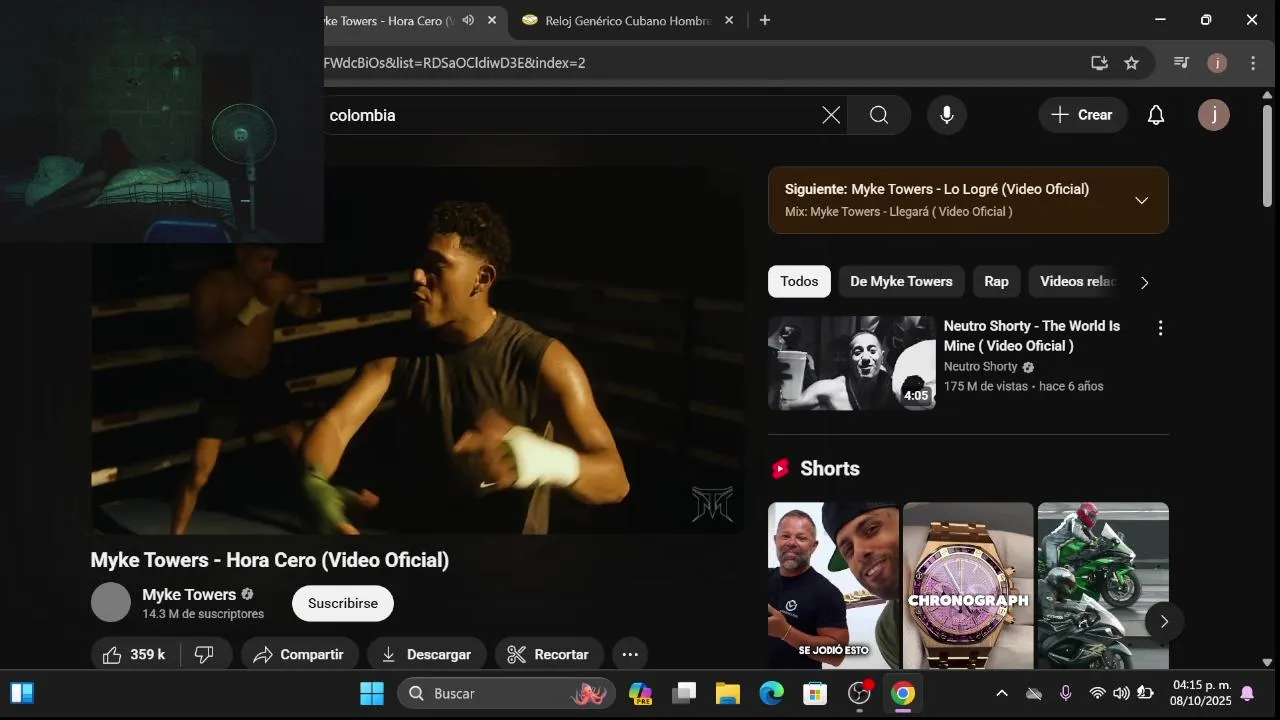Open the YouTube account avatar menu
The image size is (1280, 720).
(1214, 115)
